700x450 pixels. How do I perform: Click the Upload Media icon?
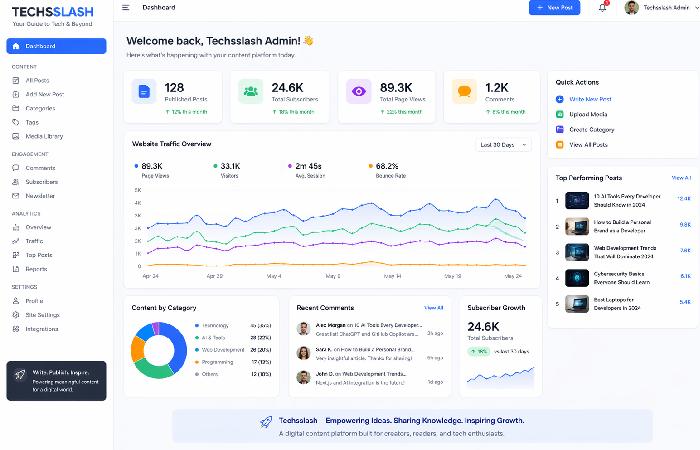coord(559,114)
